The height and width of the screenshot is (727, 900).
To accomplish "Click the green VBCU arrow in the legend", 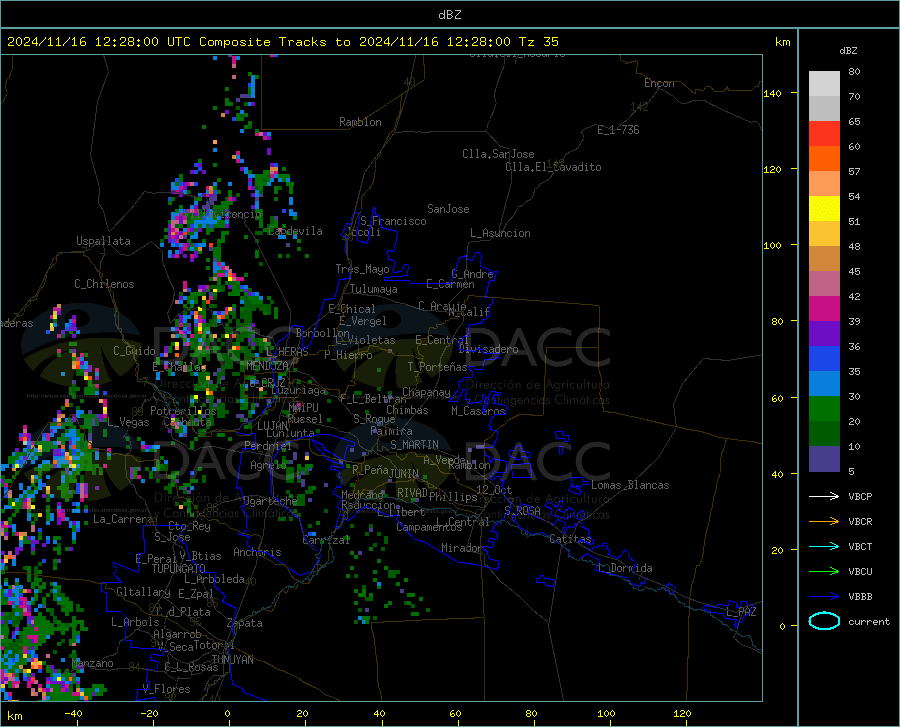I will 824,572.
